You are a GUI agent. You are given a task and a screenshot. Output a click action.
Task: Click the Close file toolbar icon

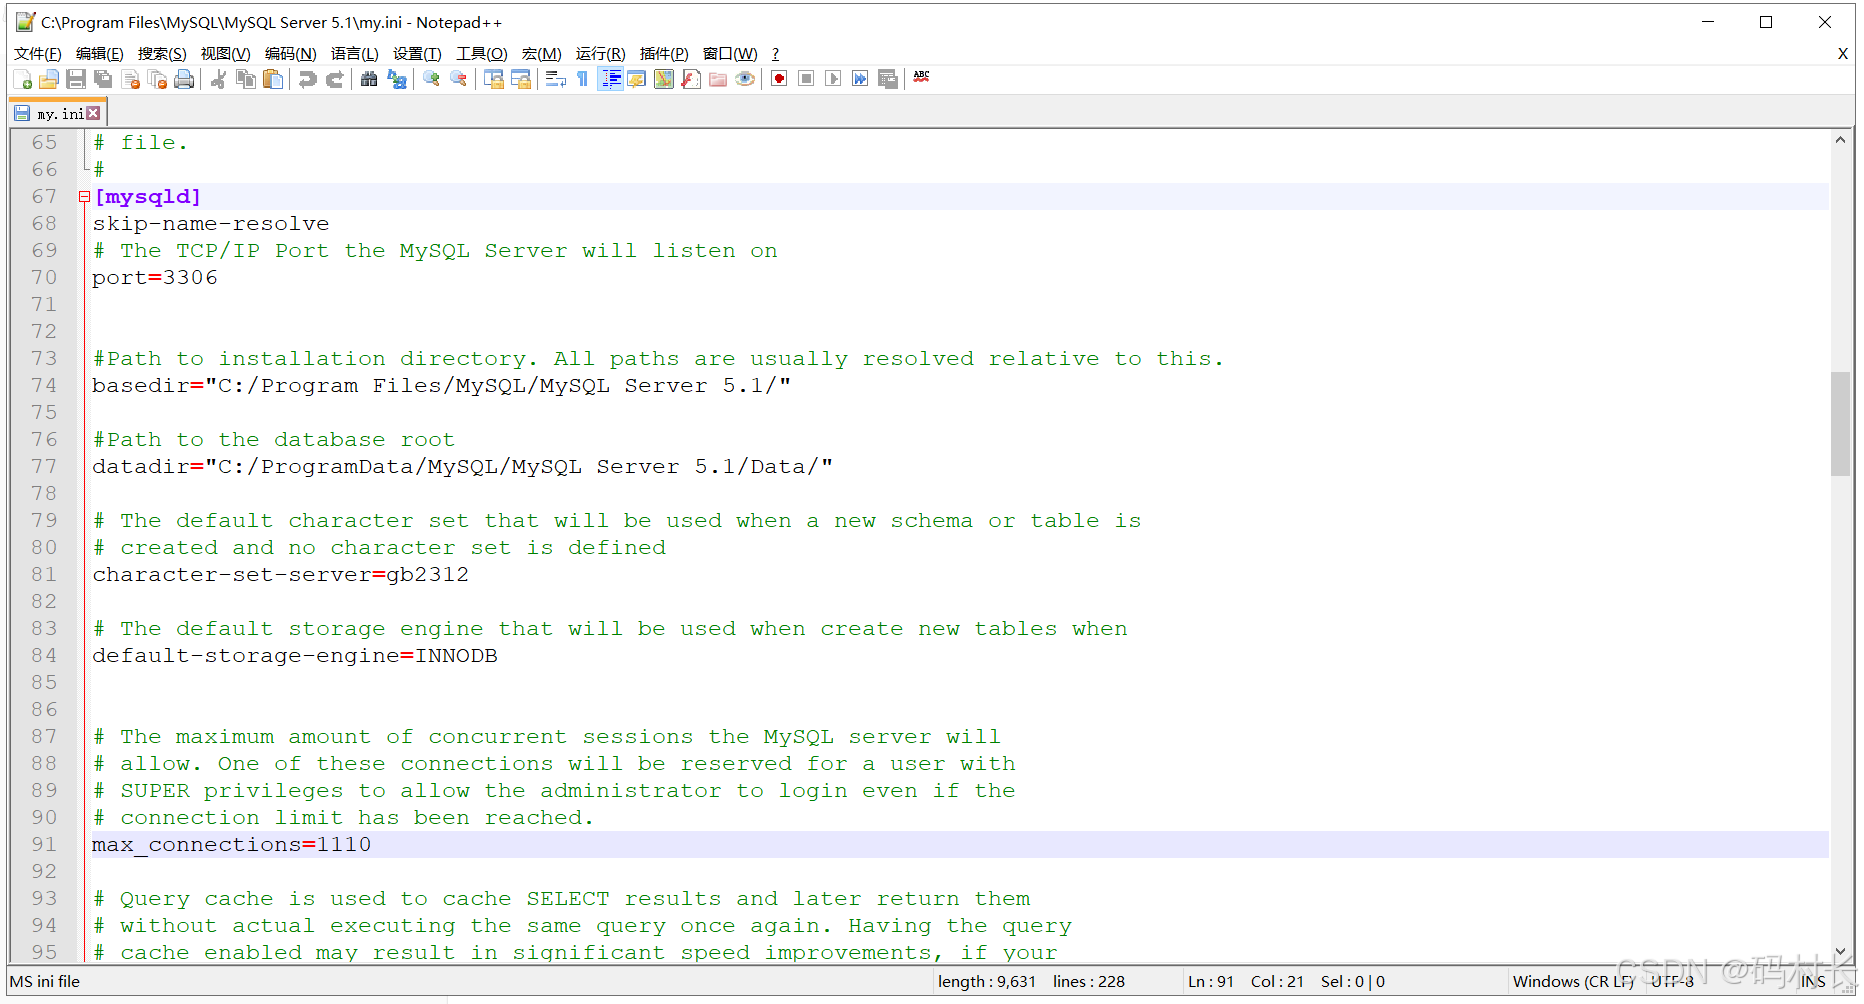click(x=130, y=79)
